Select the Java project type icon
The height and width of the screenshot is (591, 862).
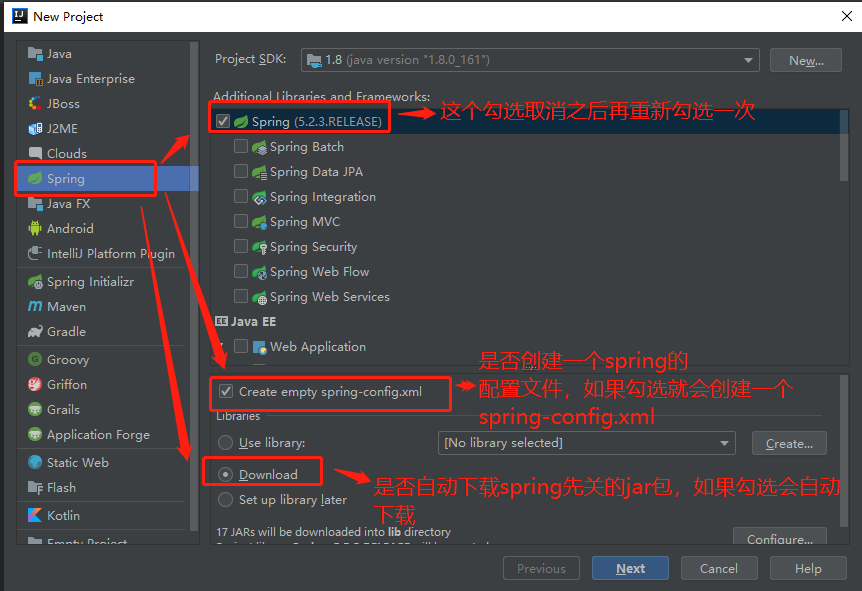35,54
